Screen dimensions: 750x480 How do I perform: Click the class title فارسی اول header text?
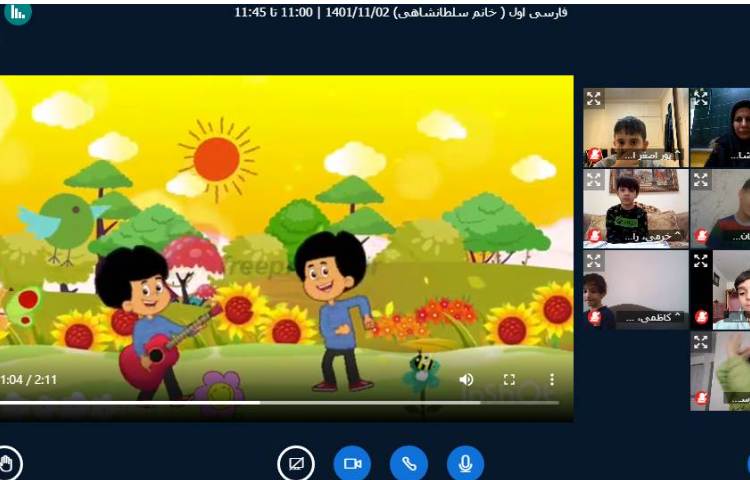click(x=538, y=12)
